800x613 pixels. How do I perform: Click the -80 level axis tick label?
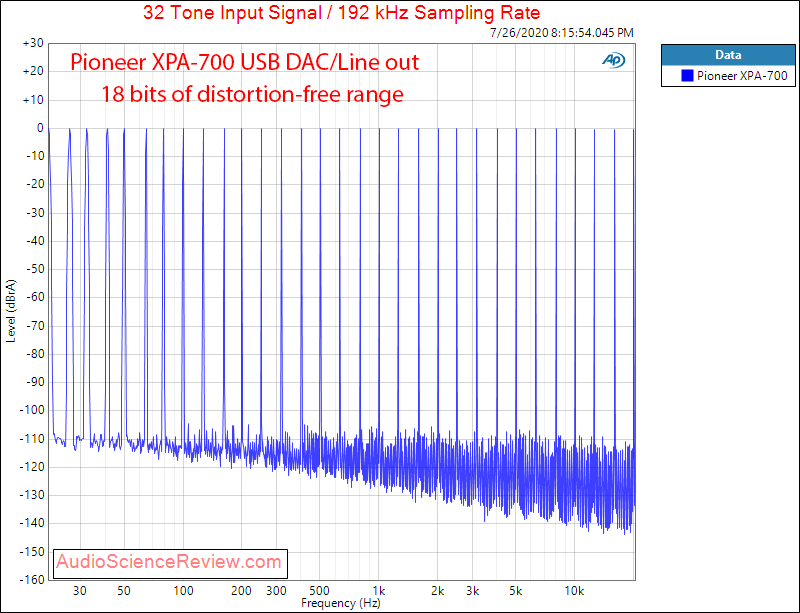35,354
